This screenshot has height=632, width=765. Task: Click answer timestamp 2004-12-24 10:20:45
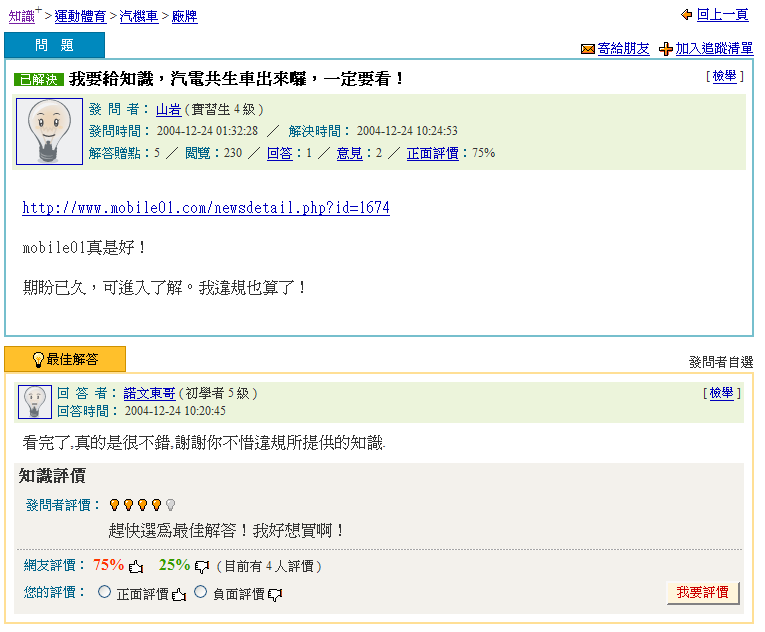175,411
